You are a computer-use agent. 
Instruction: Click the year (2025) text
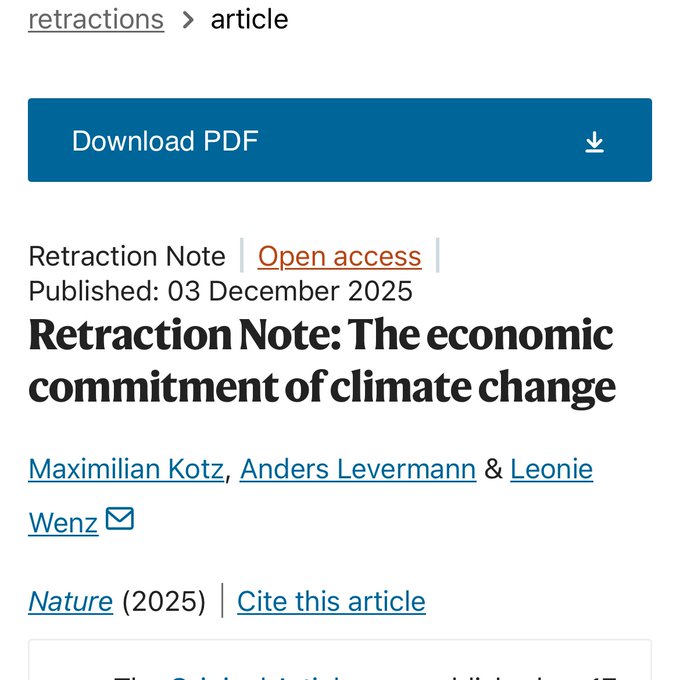pos(164,601)
